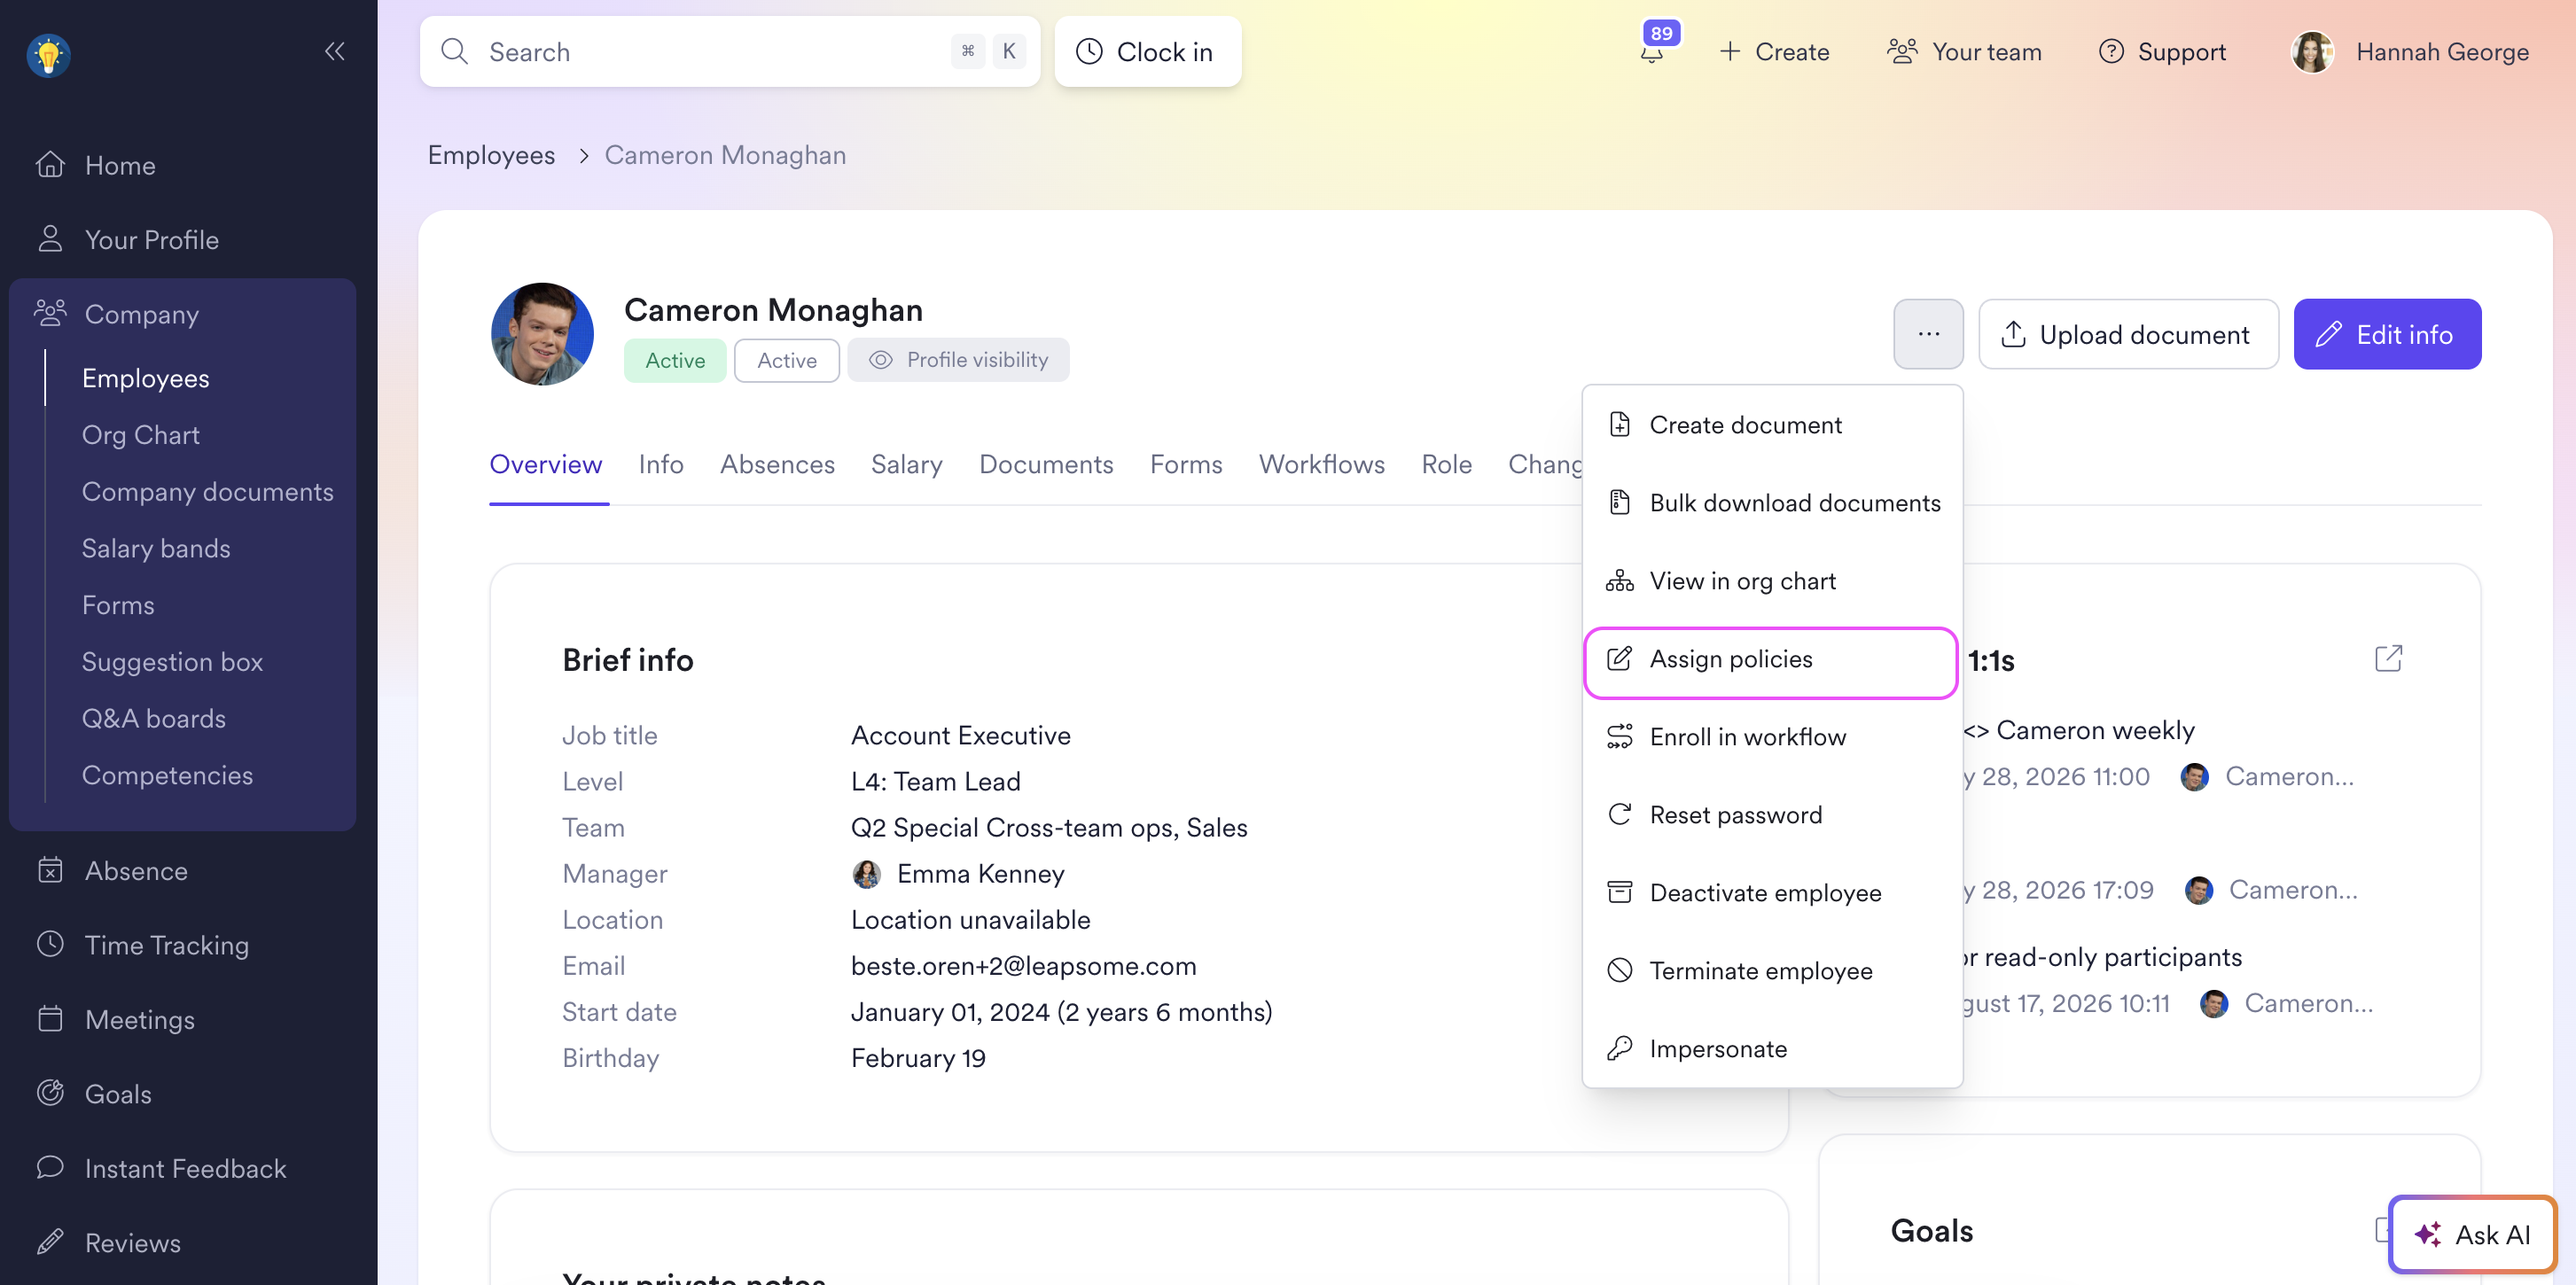
Task: Click the Home house icon in sidebar
Action: coord(50,165)
